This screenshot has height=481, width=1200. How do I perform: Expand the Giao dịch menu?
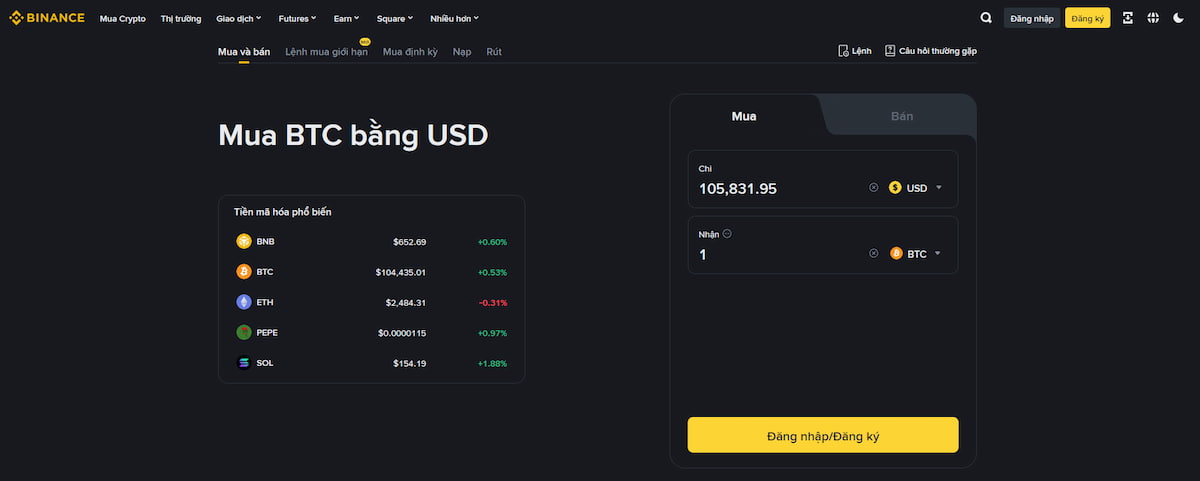pyautogui.click(x=239, y=18)
